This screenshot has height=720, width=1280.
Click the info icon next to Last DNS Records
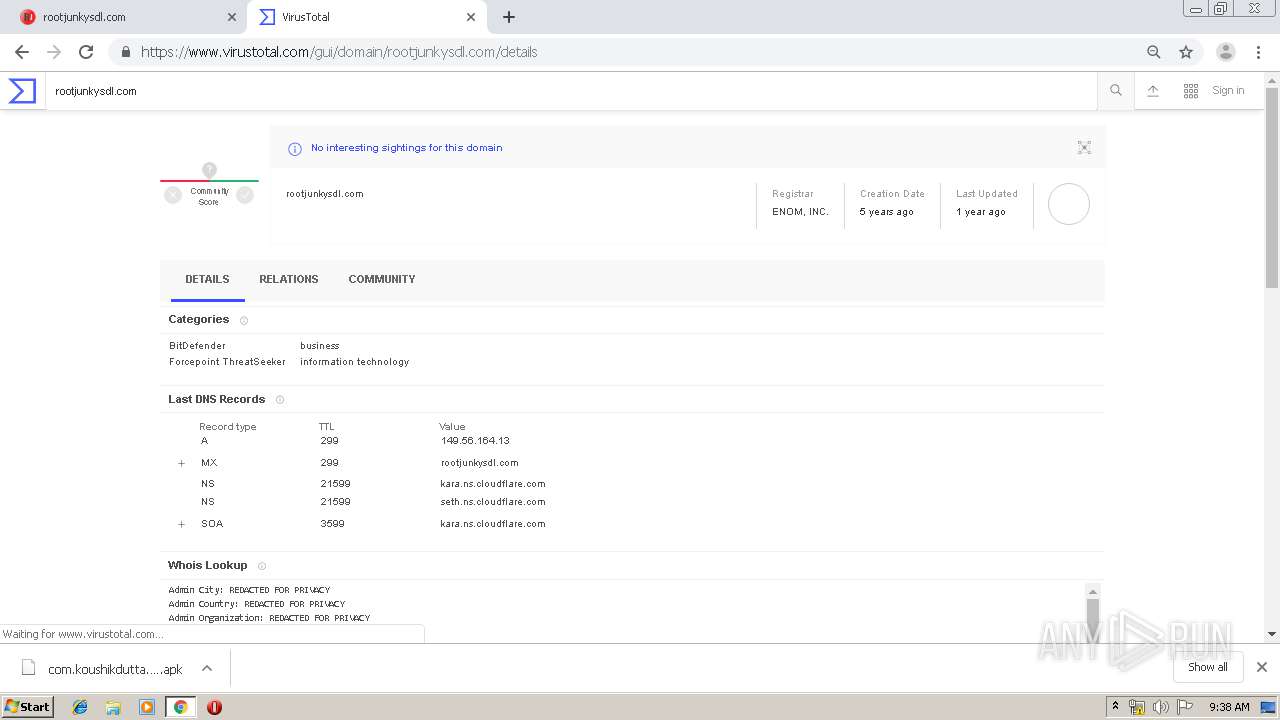[x=280, y=400]
